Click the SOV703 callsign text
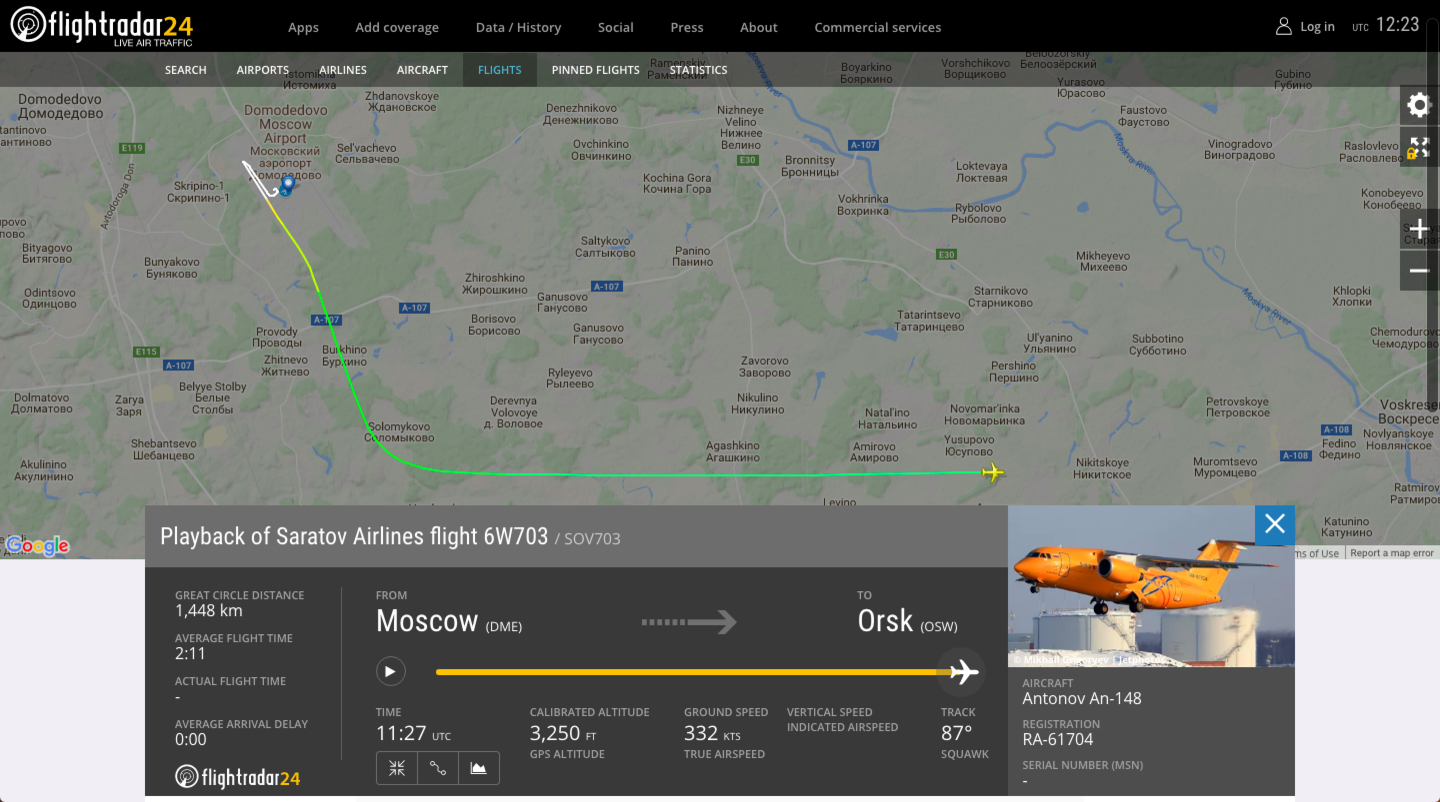Image resolution: width=1440 pixels, height=802 pixels. point(592,539)
